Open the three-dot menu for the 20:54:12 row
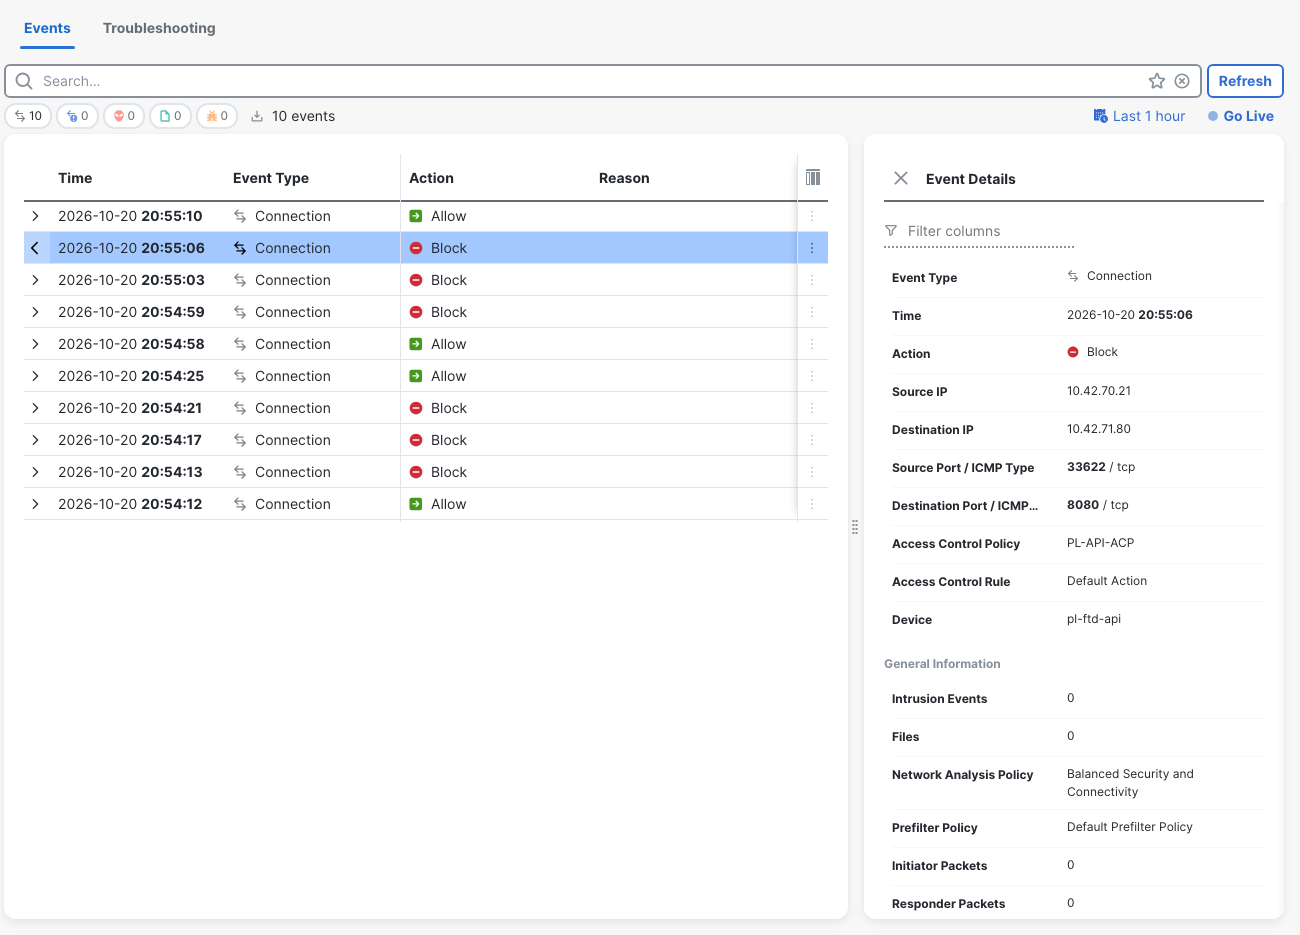 [812, 504]
